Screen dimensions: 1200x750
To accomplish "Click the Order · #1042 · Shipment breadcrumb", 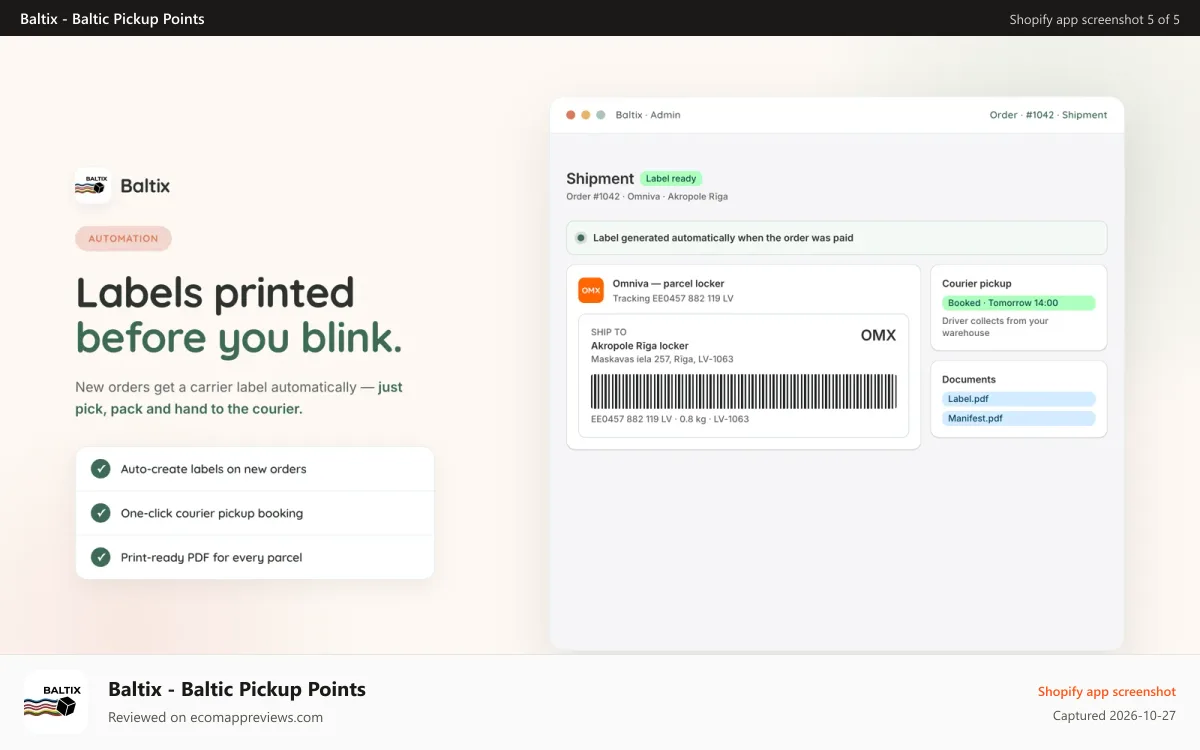I will (x=1049, y=115).
